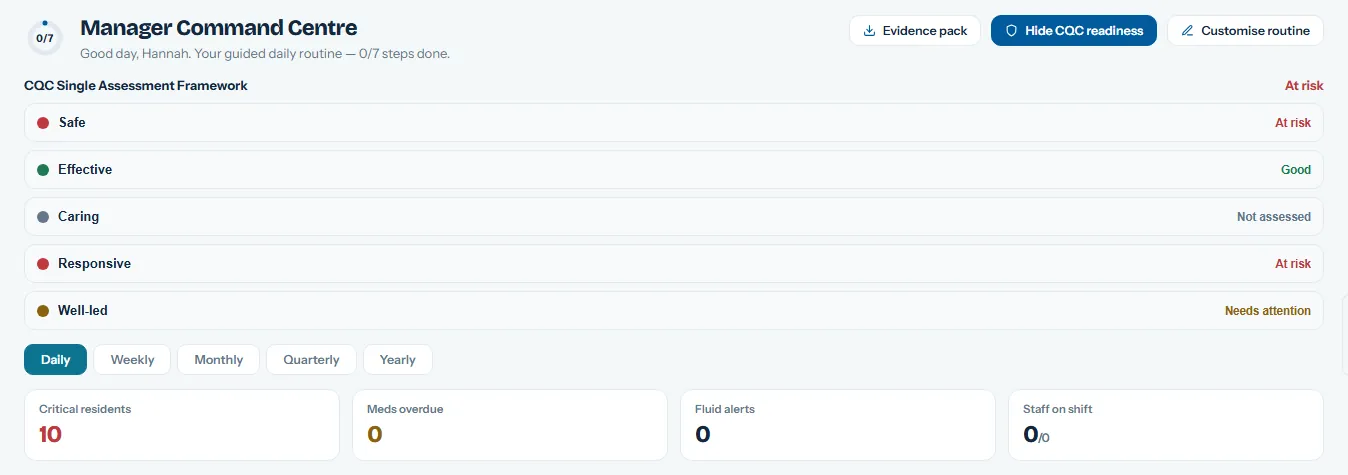1348x475 pixels.
Task: Switch to the Monthly tab
Action: click(218, 360)
